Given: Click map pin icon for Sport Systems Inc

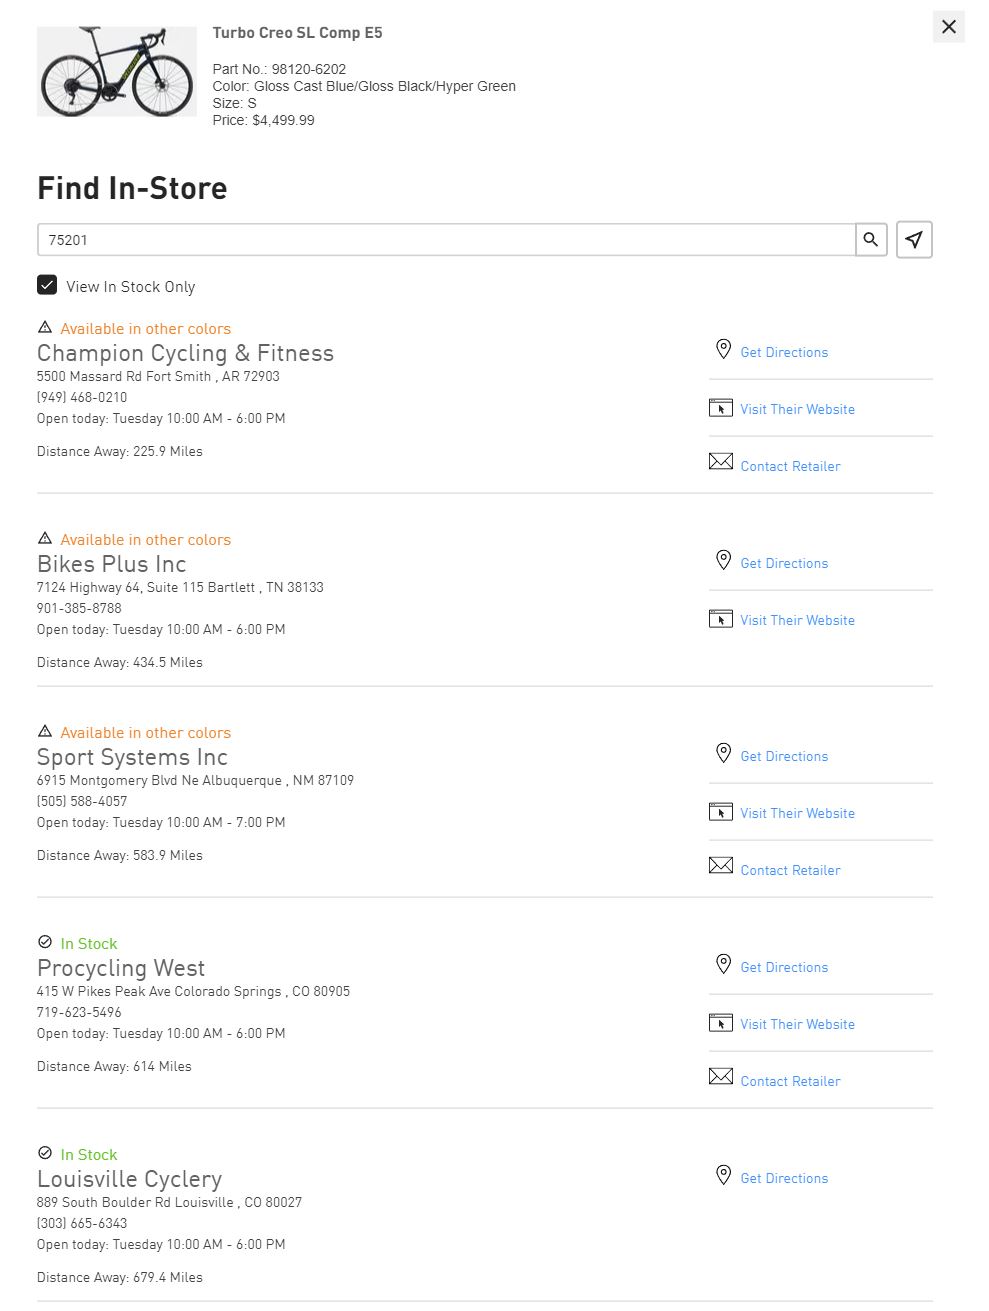Looking at the screenshot, I should pos(723,753).
